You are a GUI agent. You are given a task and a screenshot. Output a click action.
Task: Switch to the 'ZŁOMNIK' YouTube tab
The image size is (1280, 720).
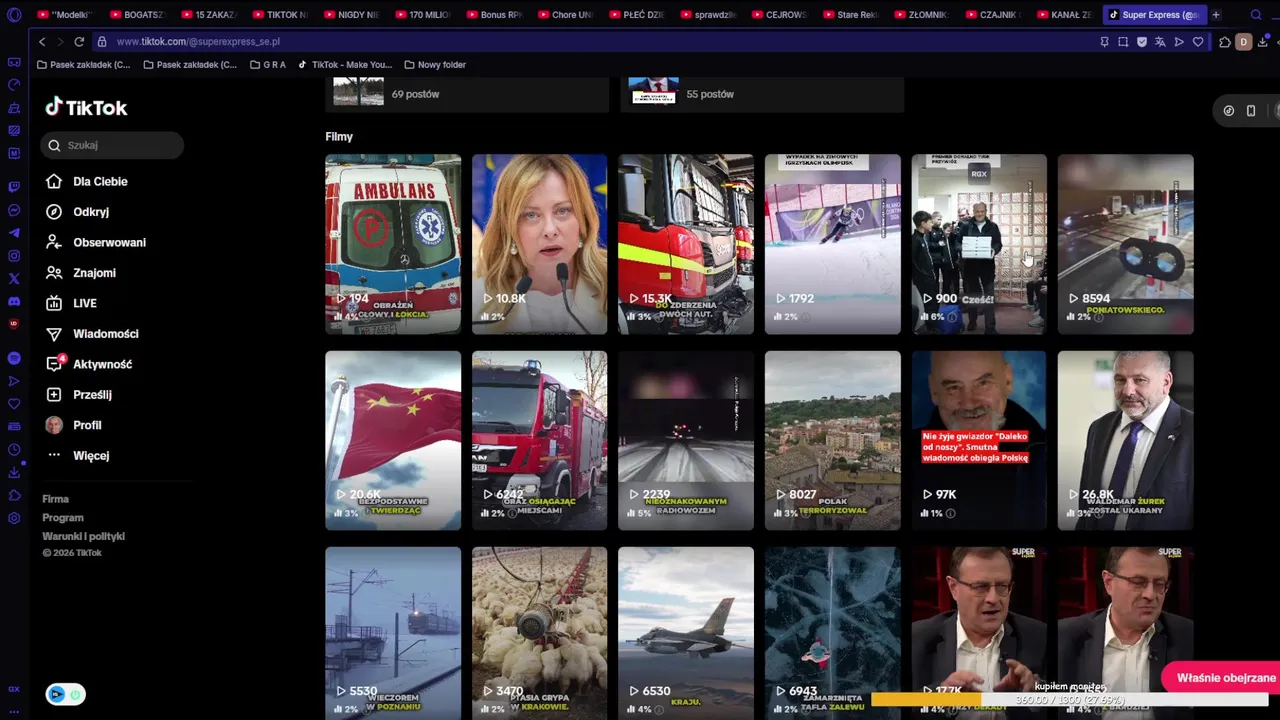921,15
